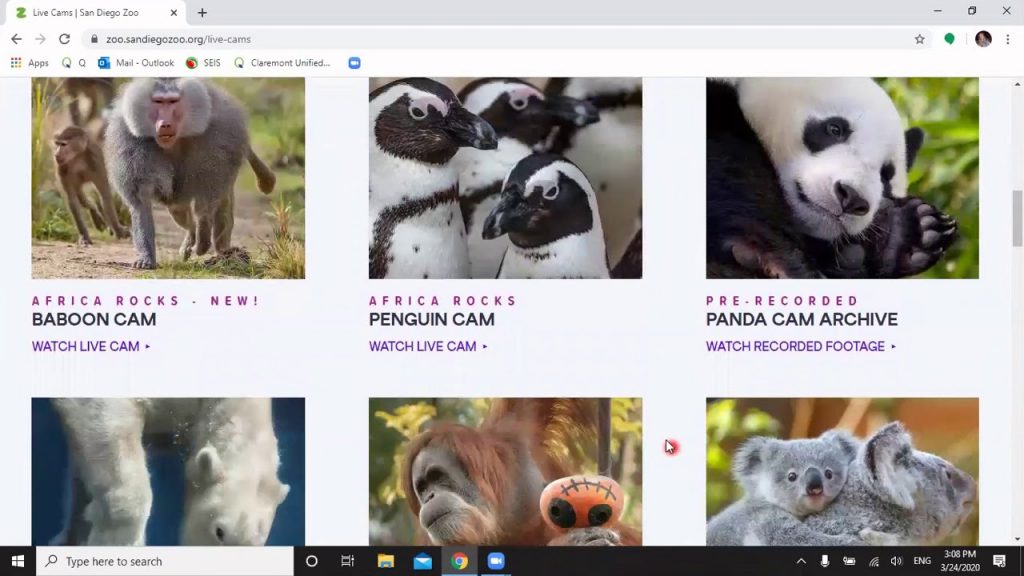Launch Zoom from the Windows taskbar
The image size is (1024, 576).
496,561
